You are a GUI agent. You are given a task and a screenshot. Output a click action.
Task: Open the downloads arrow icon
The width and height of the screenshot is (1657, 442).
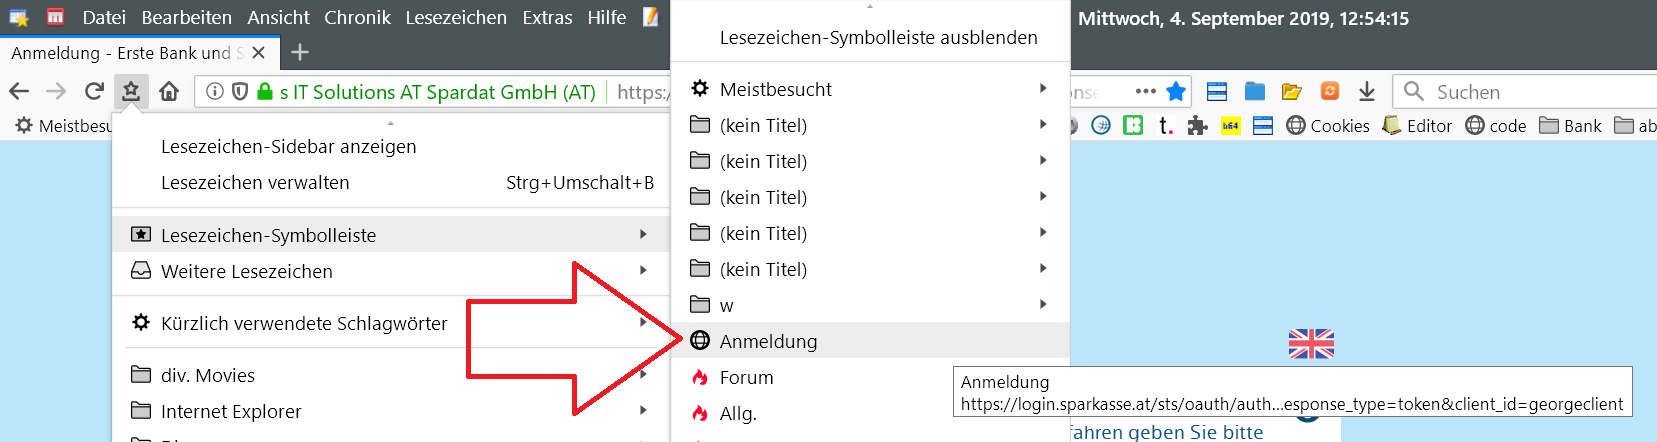click(1367, 92)
